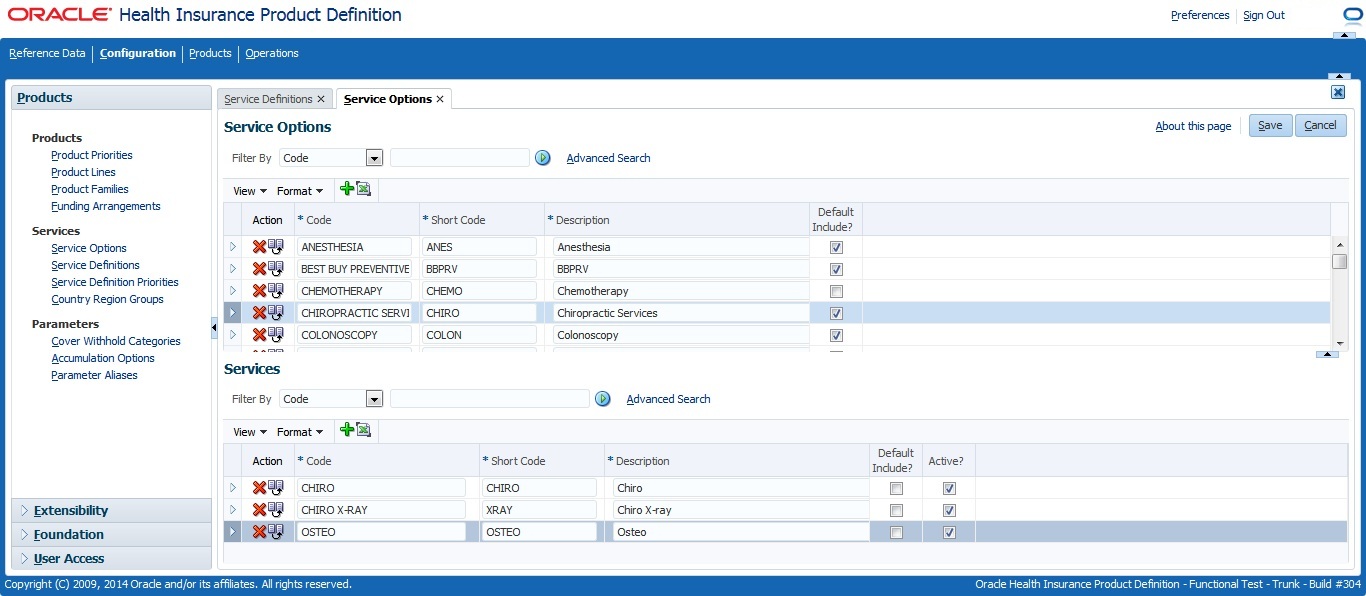Image resolution: width=1366 pixels, height=596 pixels.
Task: Toggle Default Include for ANESTHESIA
Action: [836, 247]
